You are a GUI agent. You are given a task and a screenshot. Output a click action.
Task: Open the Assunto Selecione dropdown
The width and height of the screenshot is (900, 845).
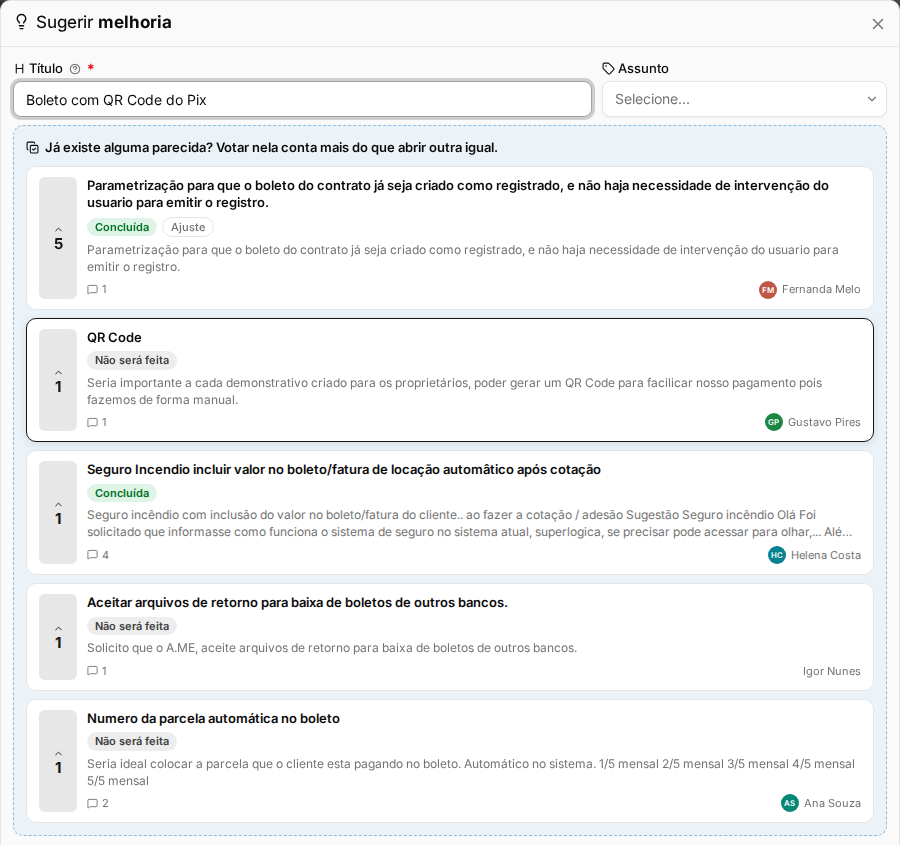click(x=744, y=99)
